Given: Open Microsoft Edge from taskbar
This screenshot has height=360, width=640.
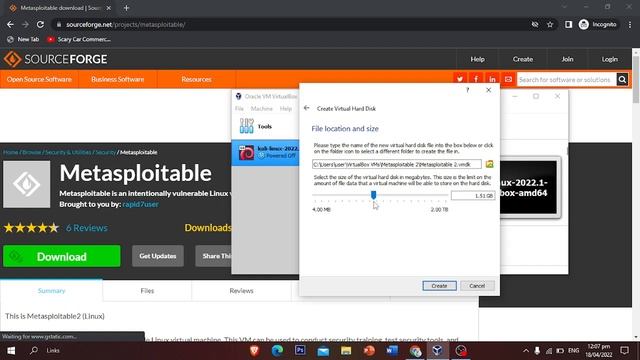Looking at the screenshot, I should pyautogui.click(x=277, y=351).
